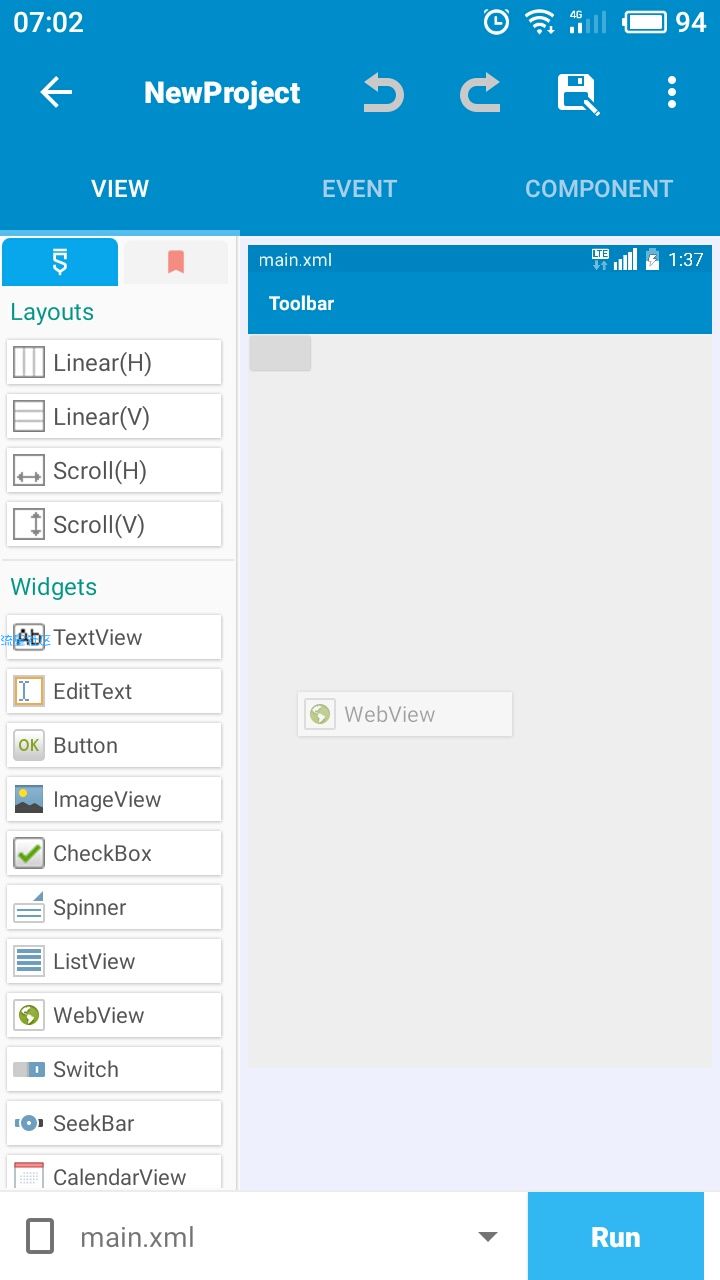Select the WebView placed on canvas
The height and width of the screenshot is (1280, 720).
click(x=405, y=714)
